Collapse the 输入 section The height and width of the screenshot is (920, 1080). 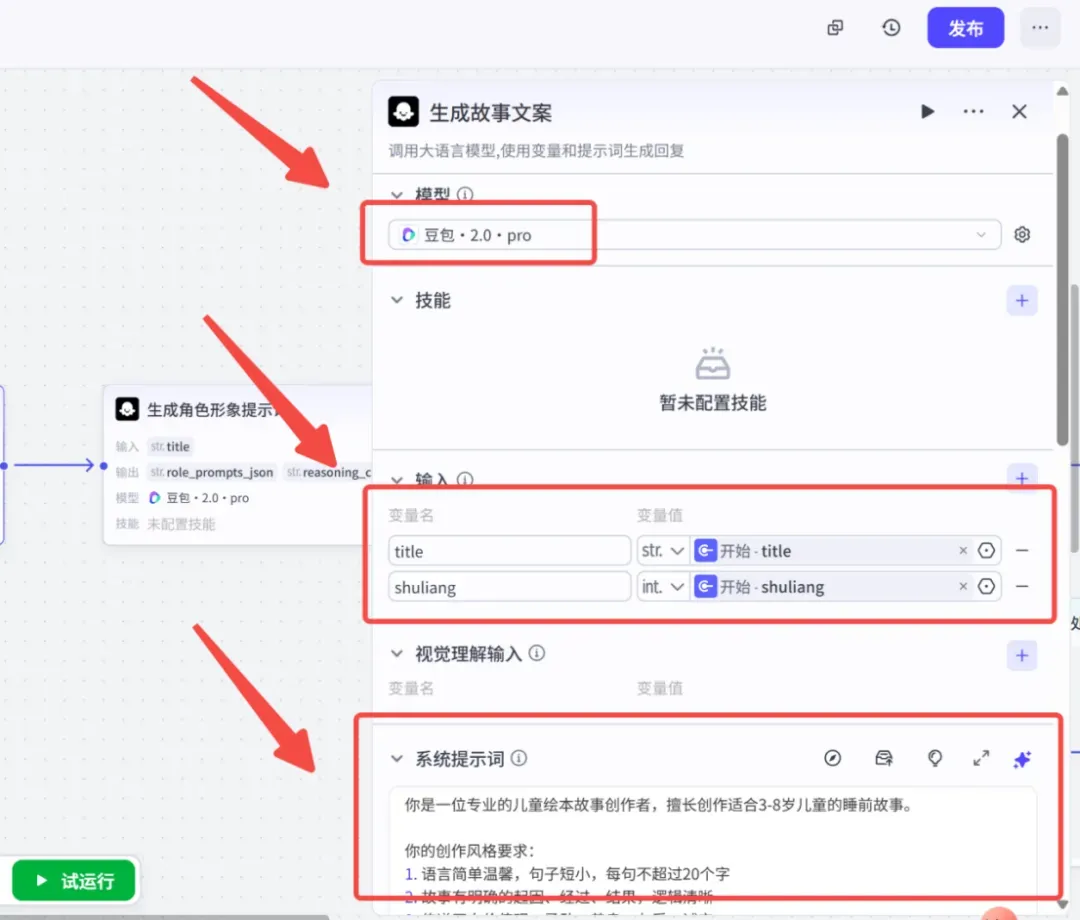click(x=397, y=479)
